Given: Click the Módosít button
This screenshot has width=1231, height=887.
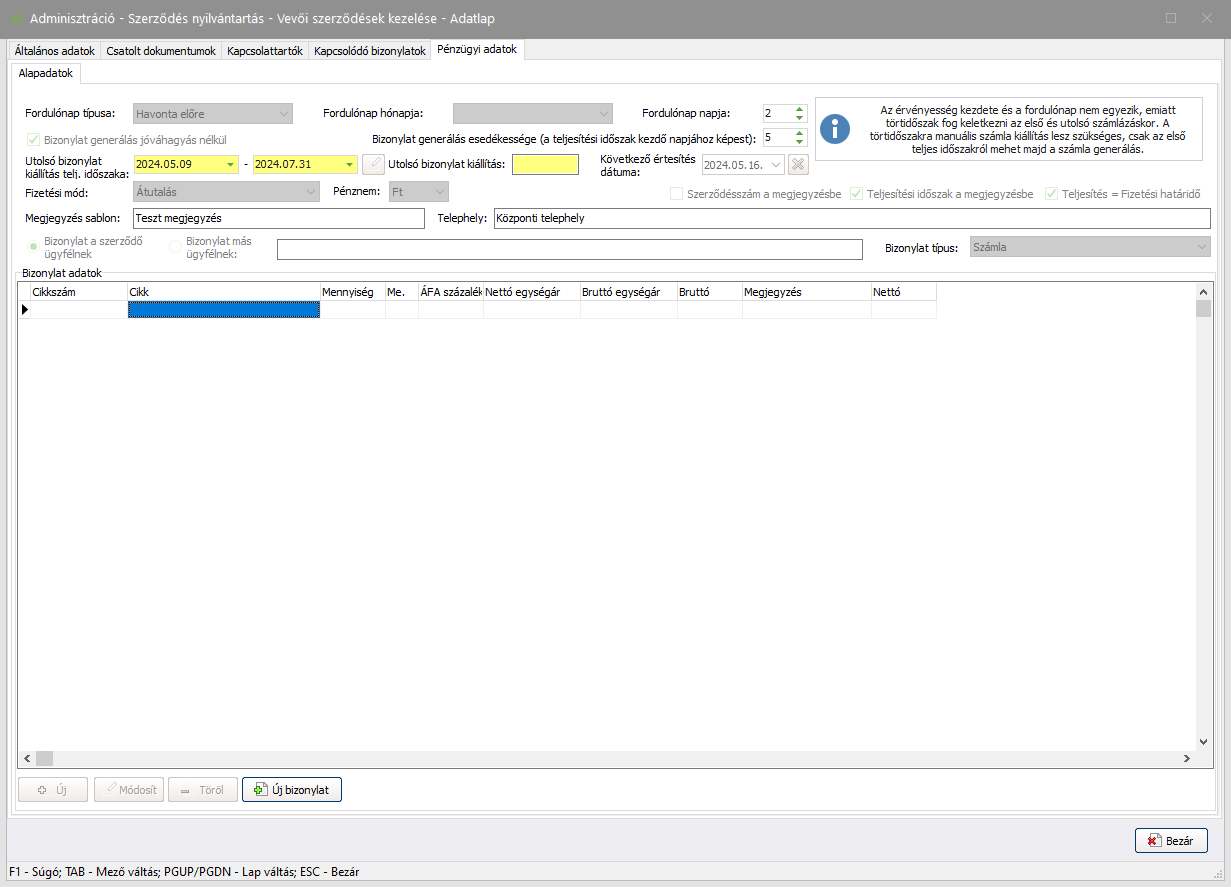Looking at the screenshot, I should tap(129, 789).
